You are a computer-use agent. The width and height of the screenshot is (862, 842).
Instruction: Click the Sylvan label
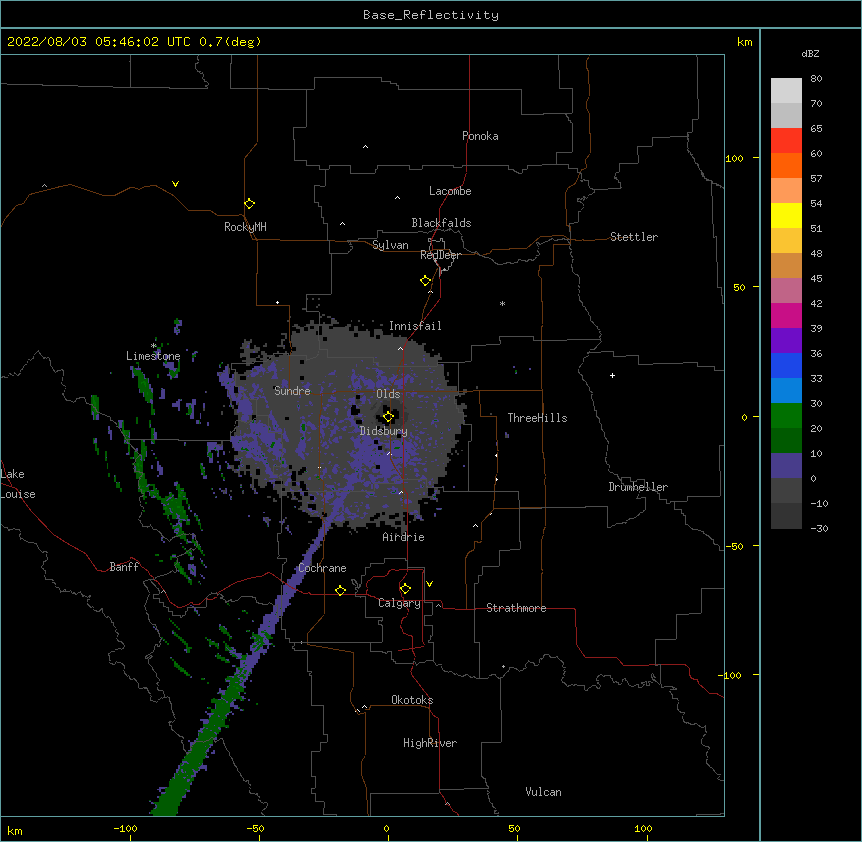390,245
